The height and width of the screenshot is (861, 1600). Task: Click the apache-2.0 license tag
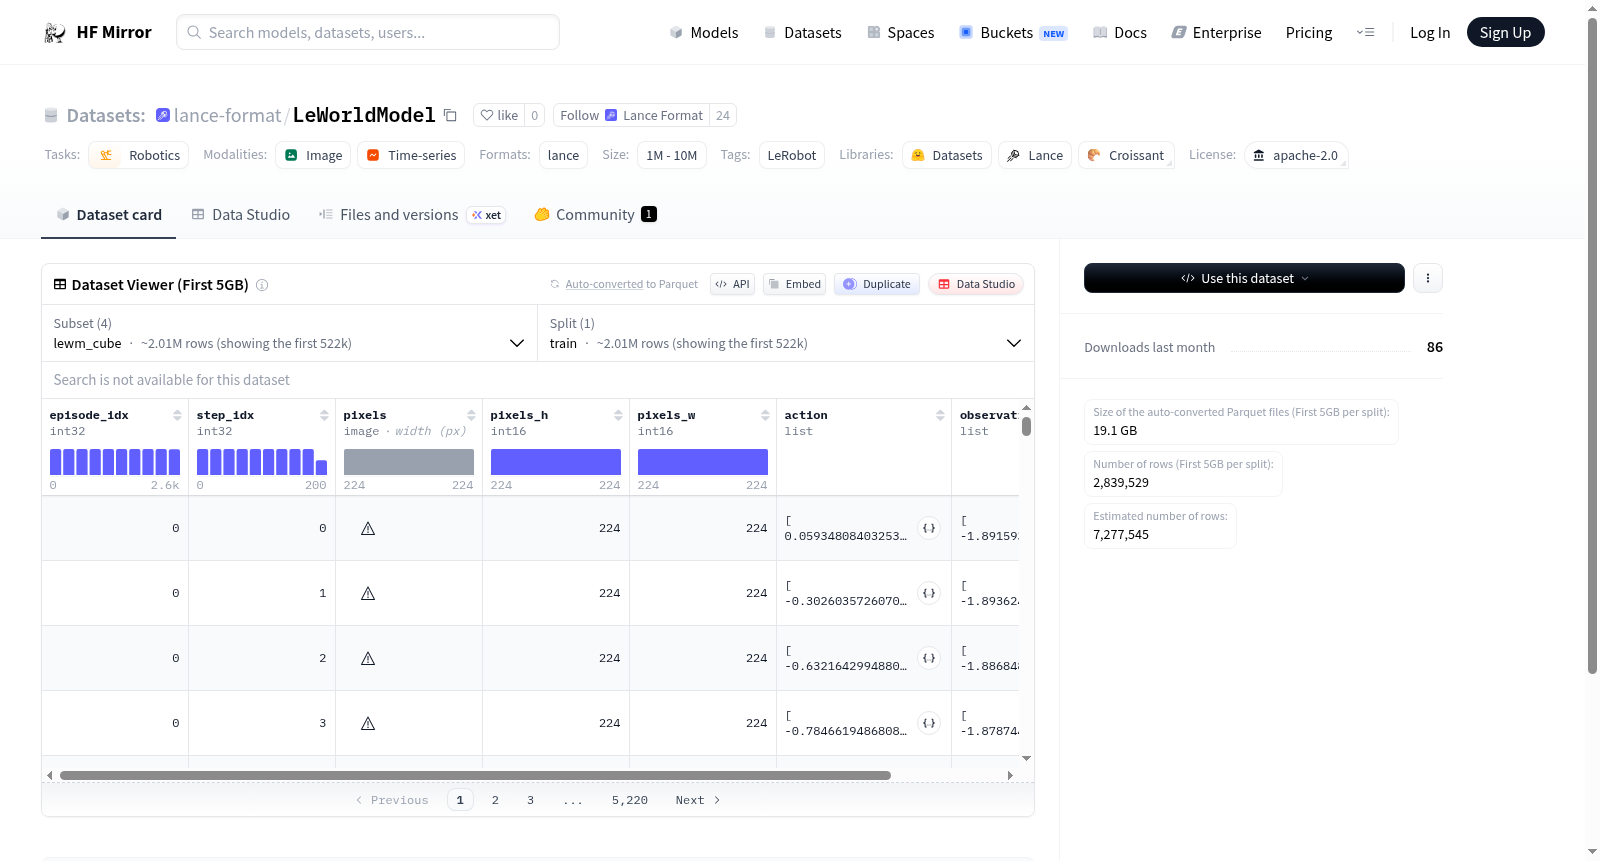(1296, 155)
